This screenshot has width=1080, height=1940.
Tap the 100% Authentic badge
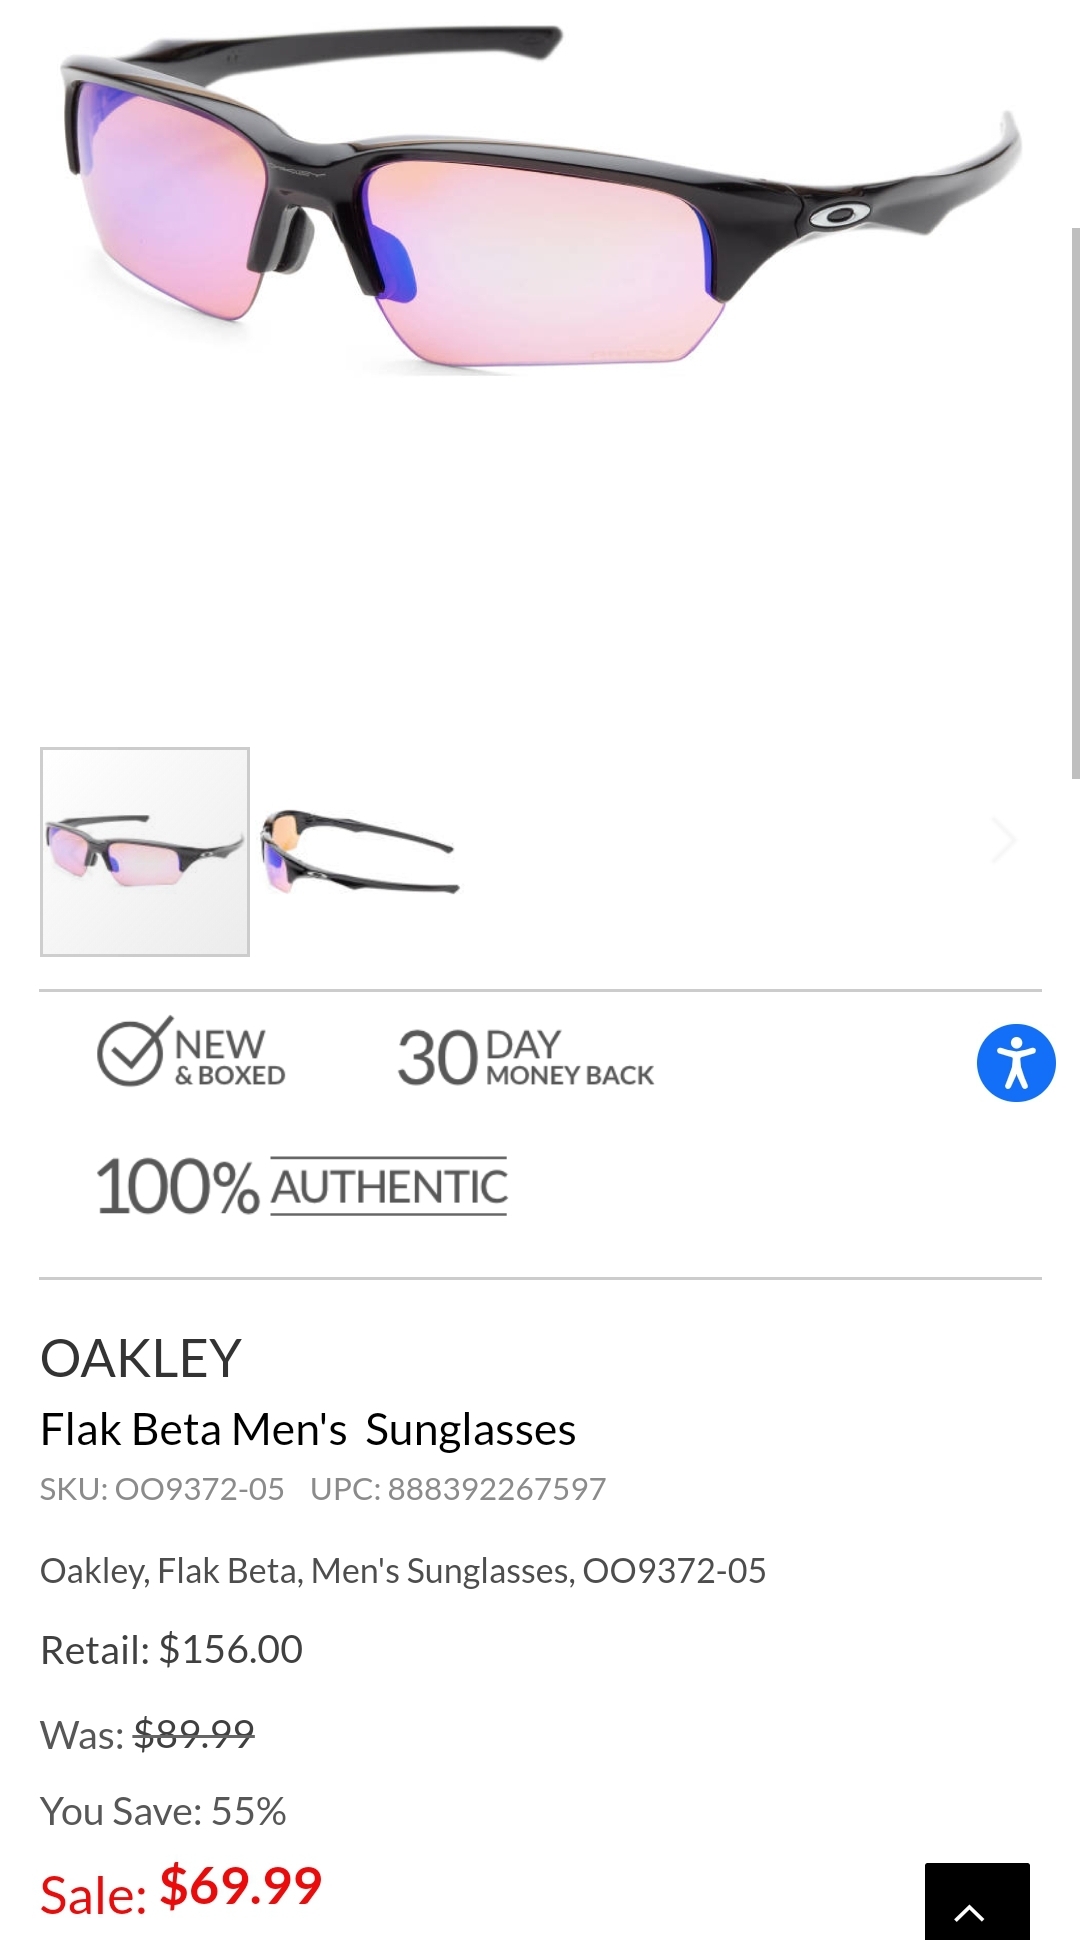(301, 1186)
